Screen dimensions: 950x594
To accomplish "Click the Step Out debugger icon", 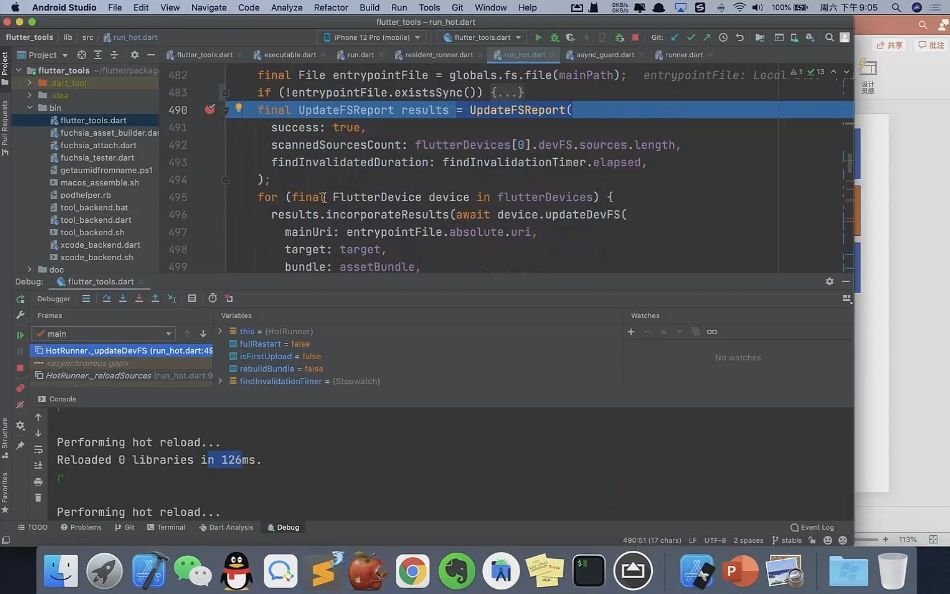I will 155,298.
